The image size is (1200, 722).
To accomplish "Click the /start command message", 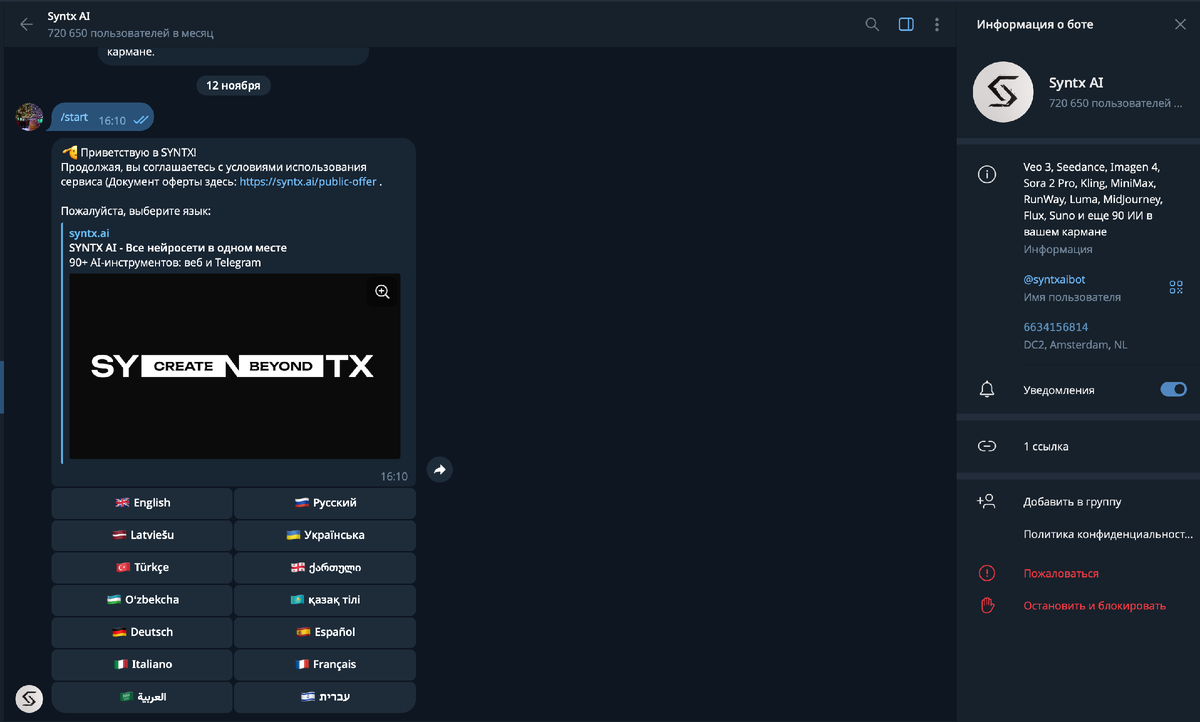I will (x=103, y=118).
